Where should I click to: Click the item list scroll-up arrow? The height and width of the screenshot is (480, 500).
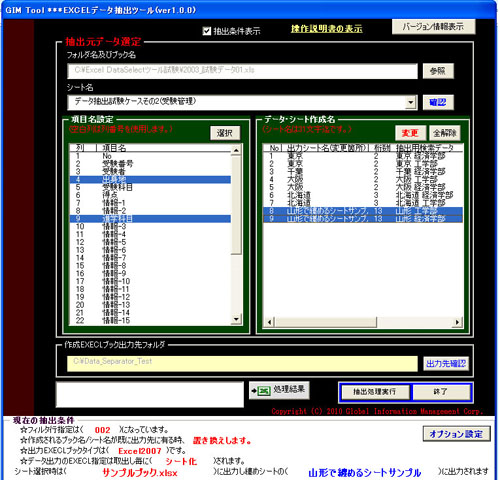[x=236, y=151]
